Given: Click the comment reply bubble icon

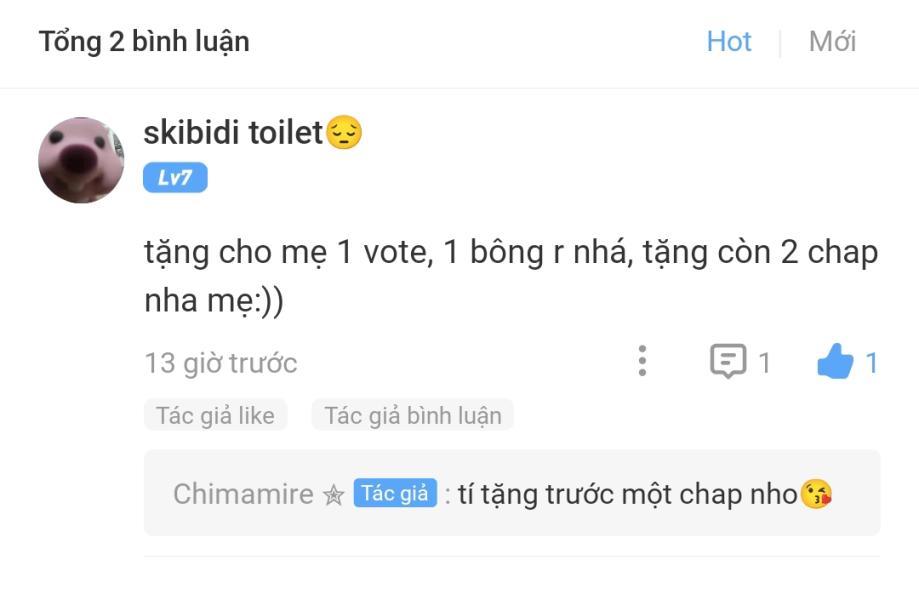Looking at the screenshot, I should (x=727, y=361).
